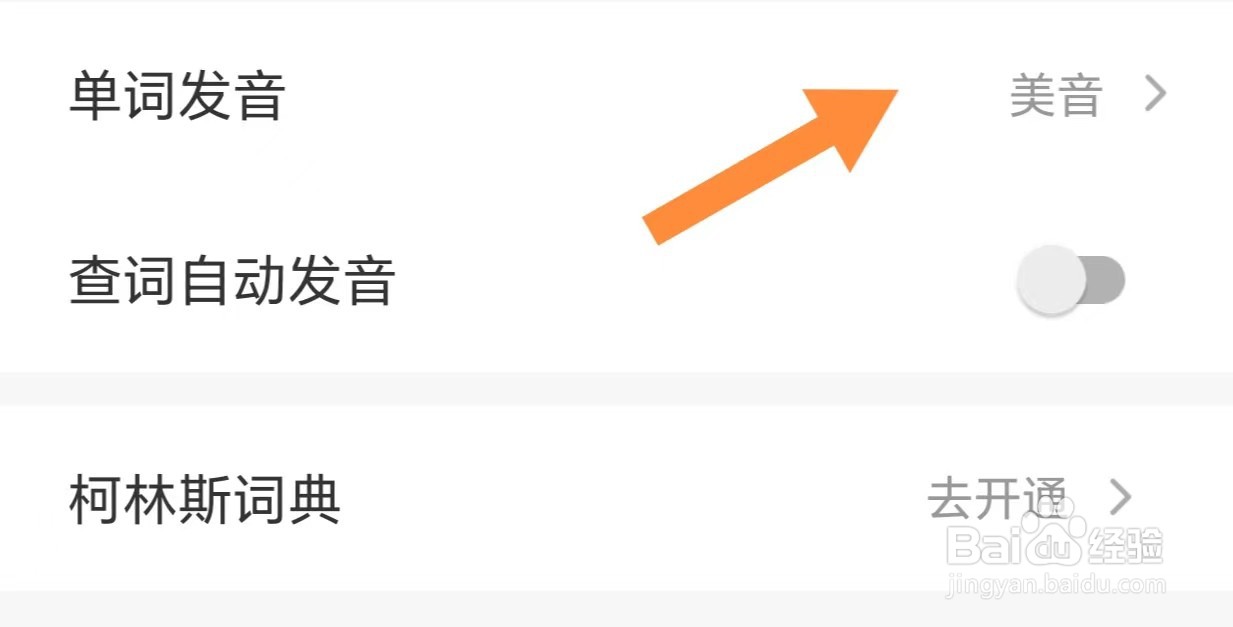Toggle the 查词自动发音 switch
Viewport: 1233px width, 627px height.
click(1071, 281)
